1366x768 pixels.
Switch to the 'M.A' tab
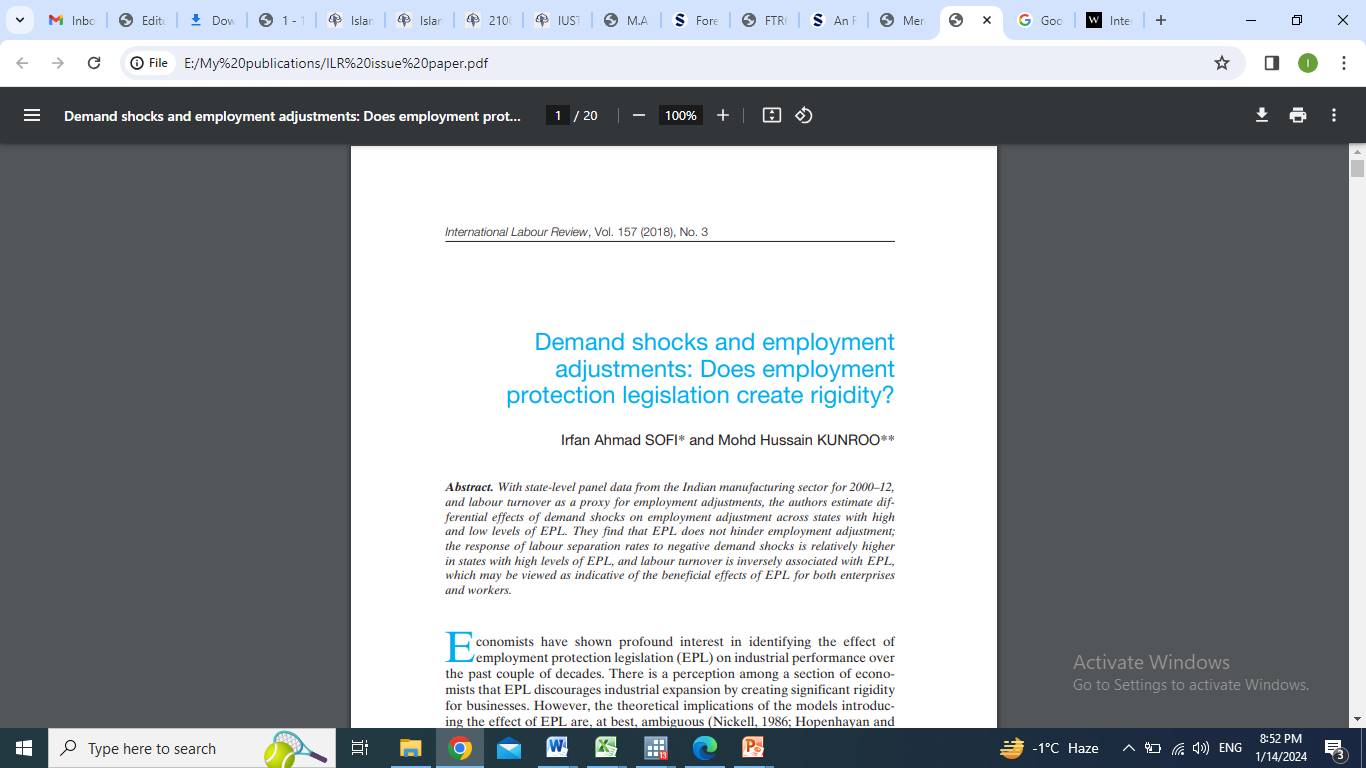pyautogui.click(x=627, y=20)
